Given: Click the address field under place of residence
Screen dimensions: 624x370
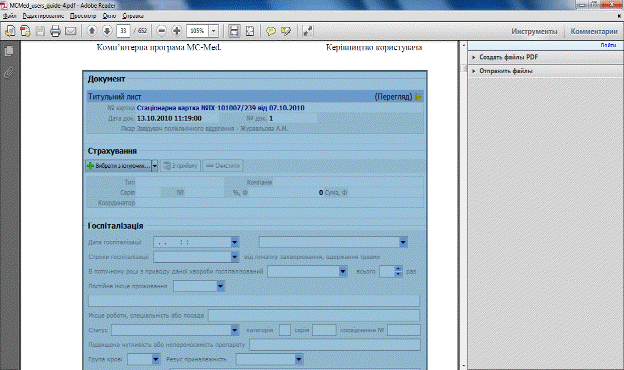Looking at the screenshot, I should coord(254,301).
